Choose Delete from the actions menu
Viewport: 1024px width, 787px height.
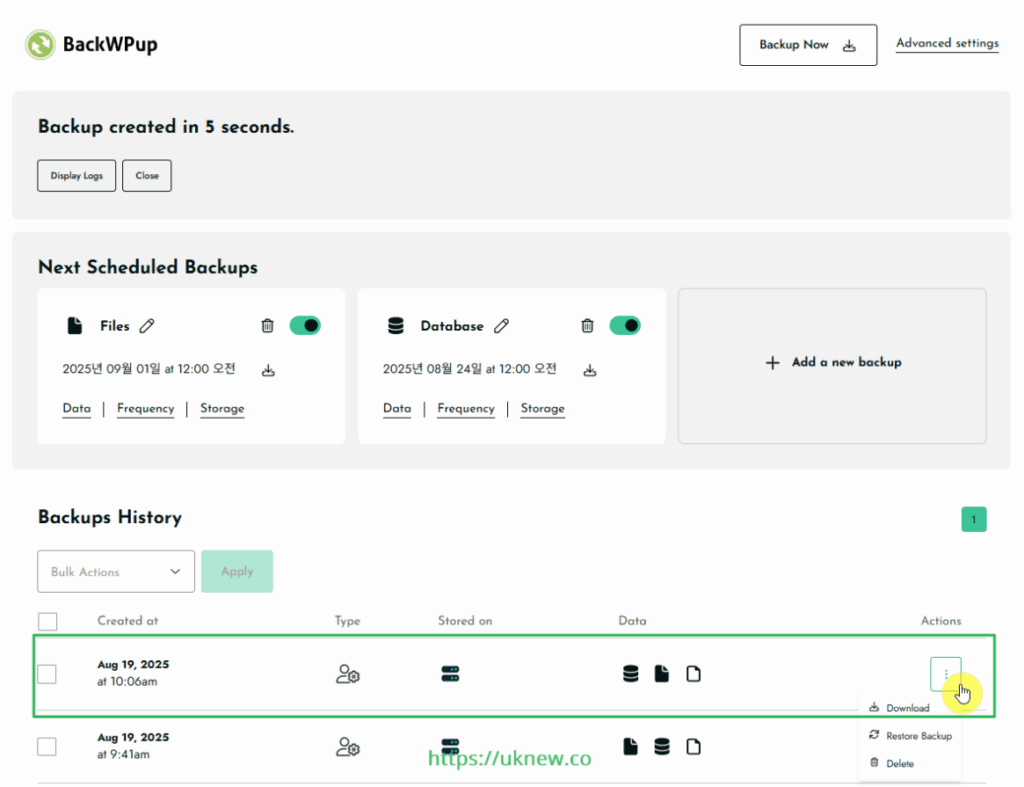click(899, 764)
